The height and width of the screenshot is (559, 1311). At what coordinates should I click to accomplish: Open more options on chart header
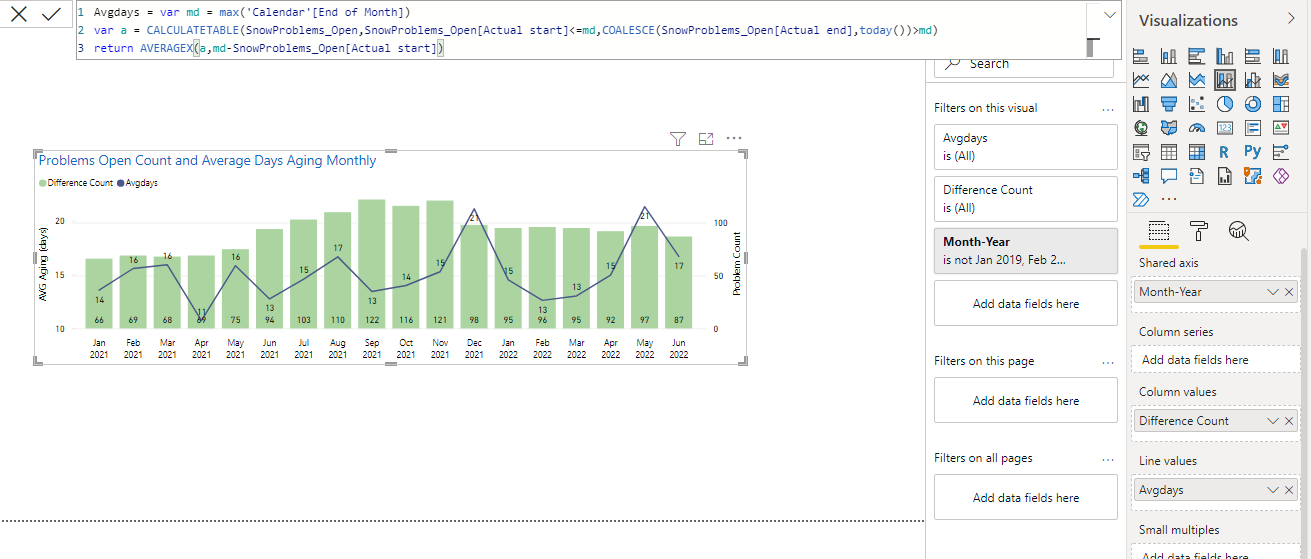tap(734, 139)
